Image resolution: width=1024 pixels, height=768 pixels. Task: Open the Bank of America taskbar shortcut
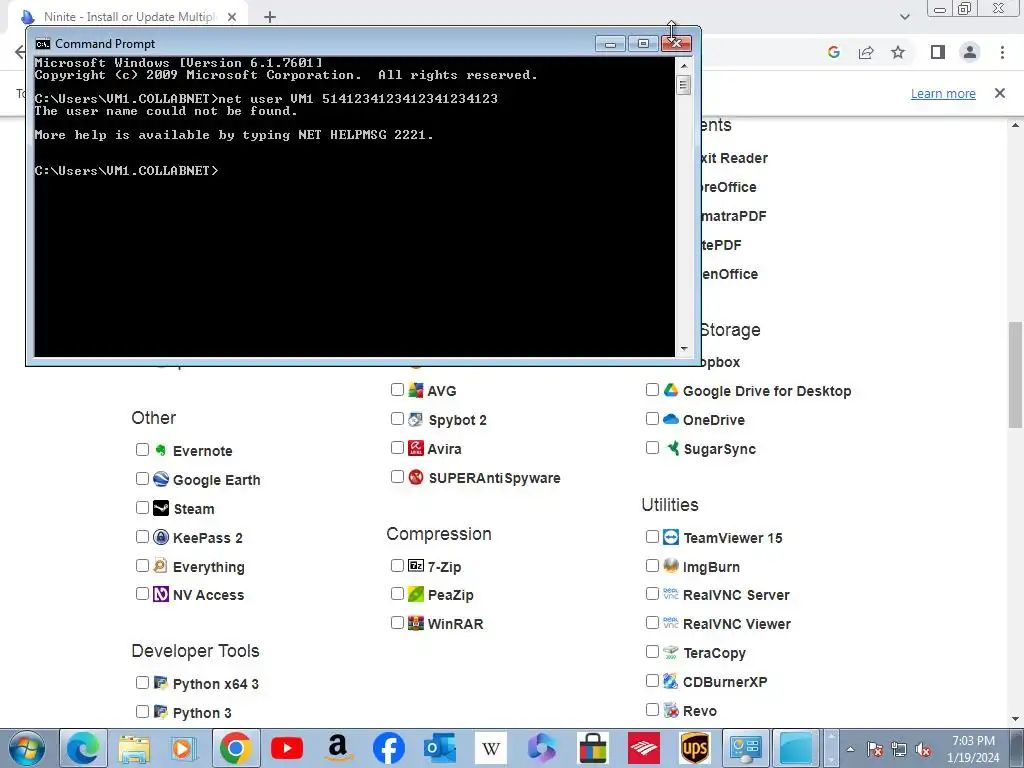(x=643, y=748)
